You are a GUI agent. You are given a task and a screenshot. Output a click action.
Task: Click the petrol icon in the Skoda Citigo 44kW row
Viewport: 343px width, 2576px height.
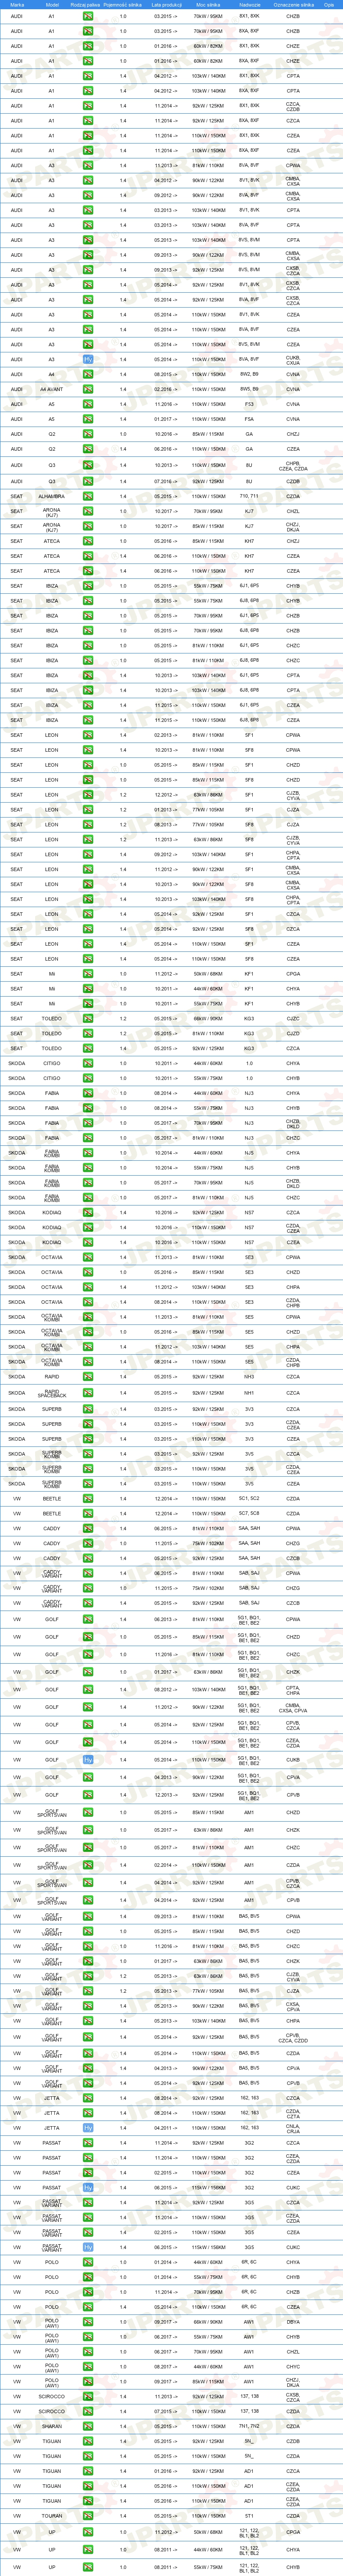pyautogui.click(x=88, y=1063)
